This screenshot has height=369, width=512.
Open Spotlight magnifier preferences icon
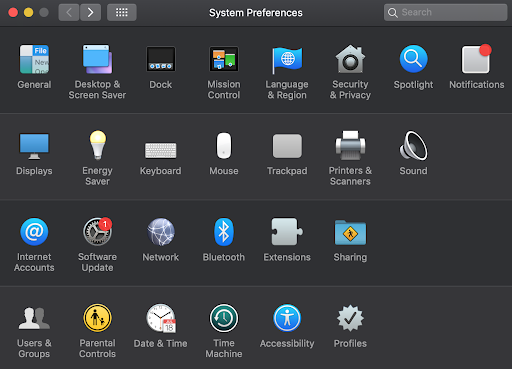pos(413,59)
